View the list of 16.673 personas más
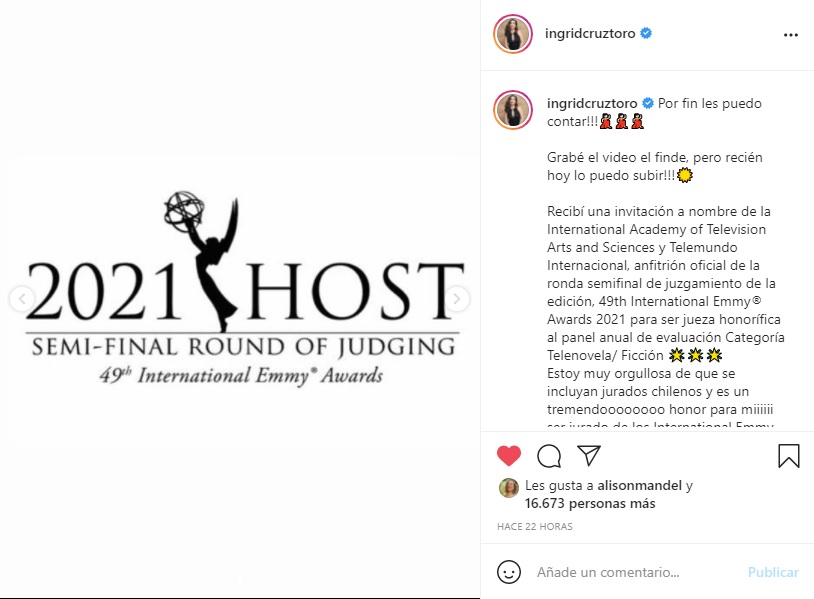This screenshot has width=814, height=599. coord(590,503)
